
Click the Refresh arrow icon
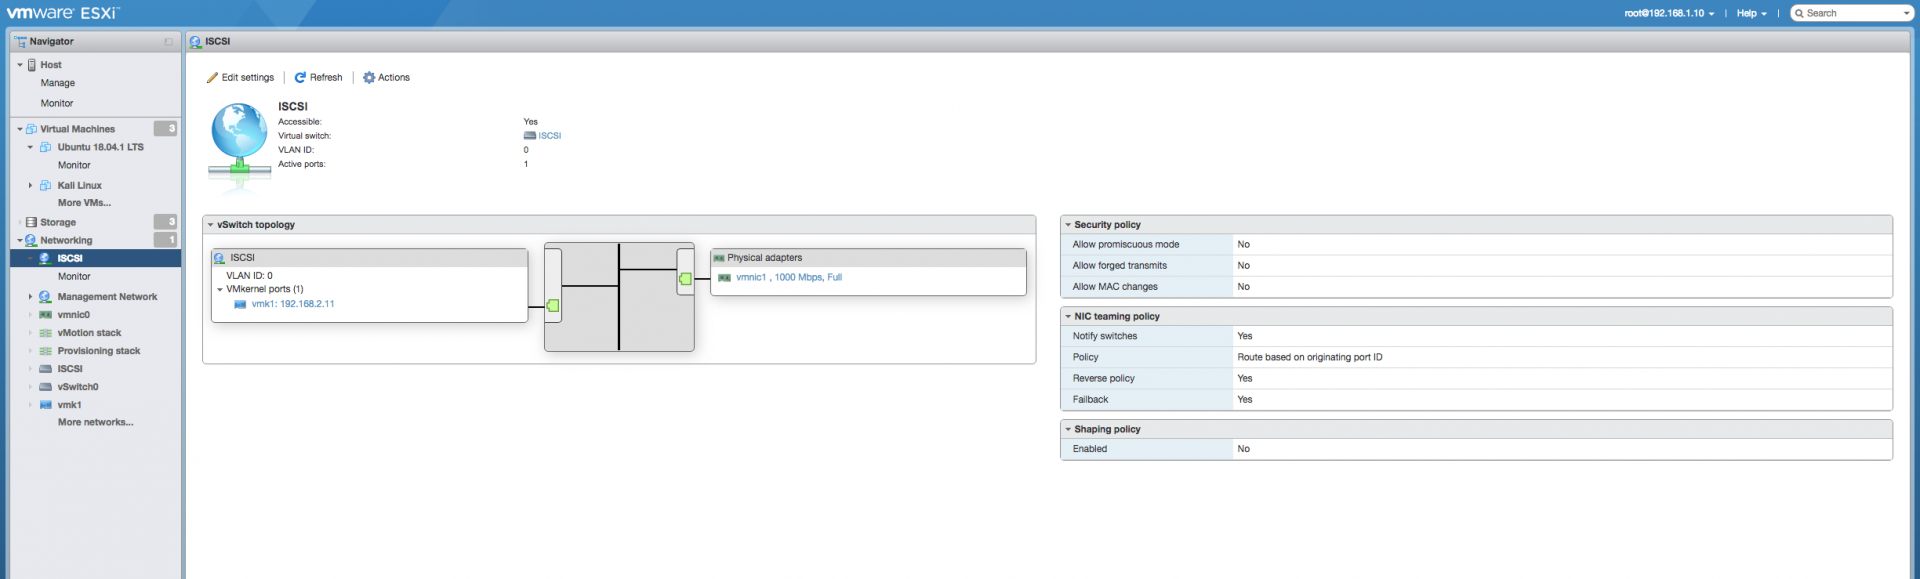(x=300, y=78)
